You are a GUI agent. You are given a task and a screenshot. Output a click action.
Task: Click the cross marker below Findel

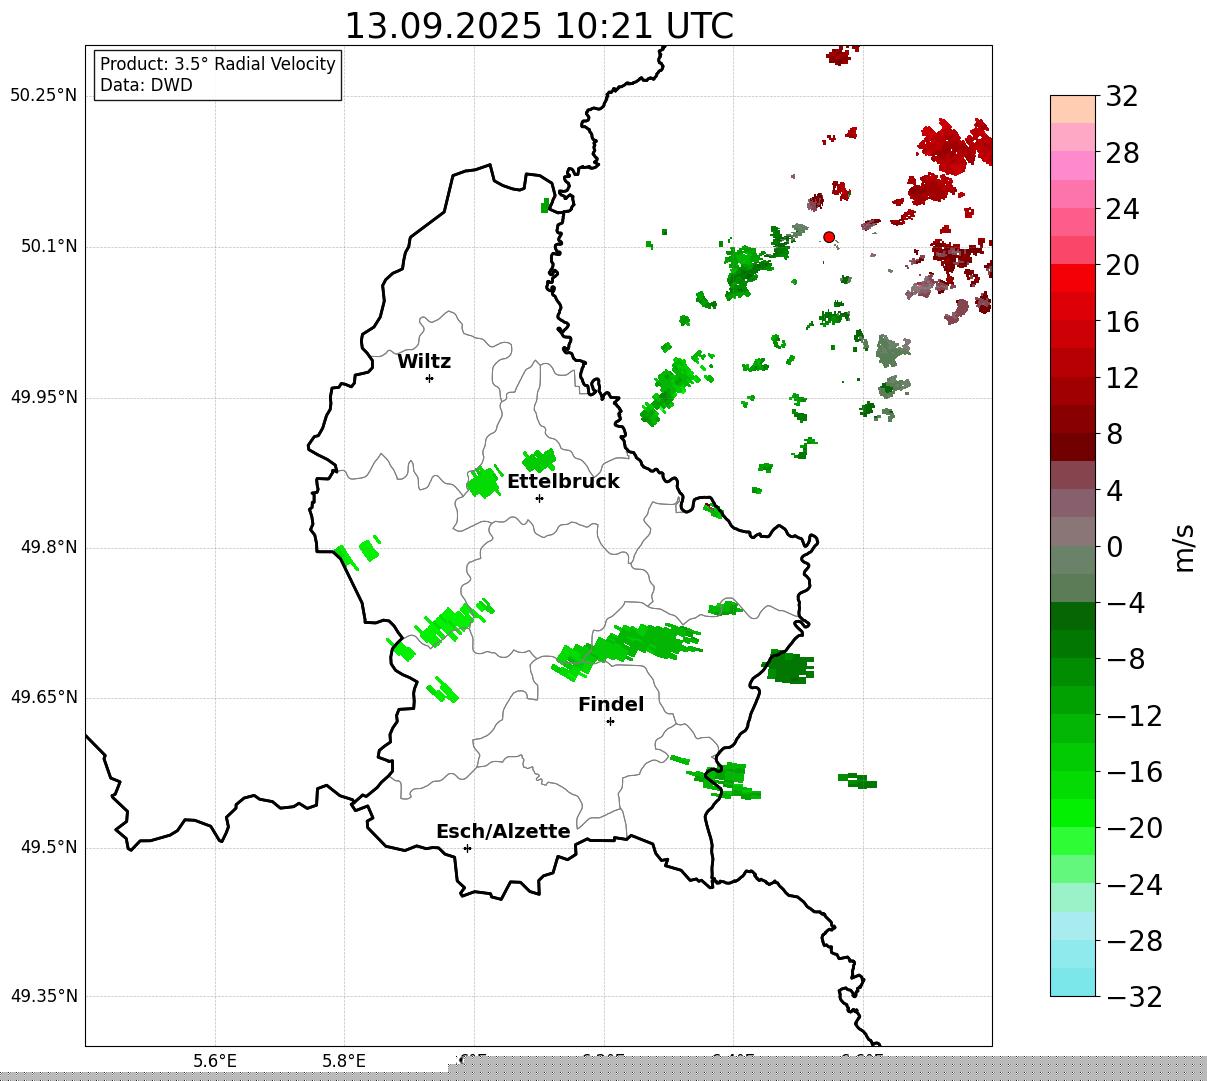(x=610, y=721)
